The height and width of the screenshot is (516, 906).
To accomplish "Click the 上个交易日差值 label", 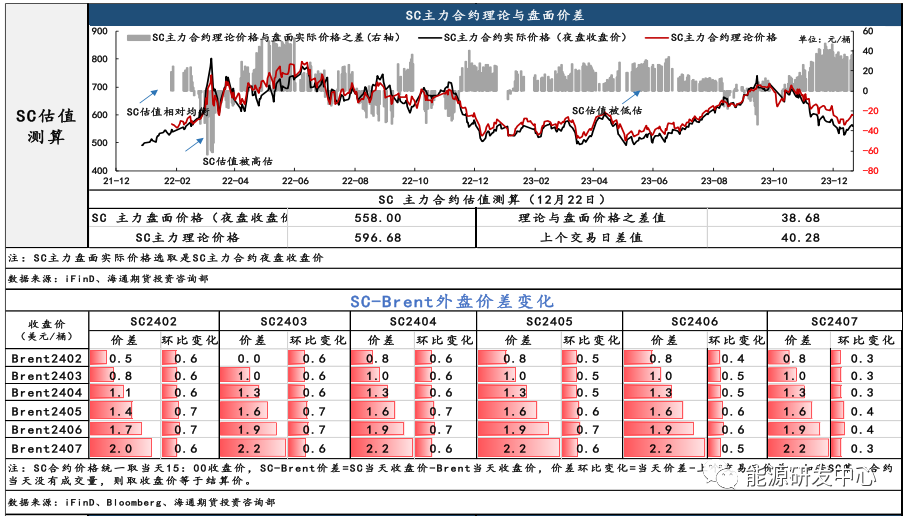I will pyautogui.click(x=592, y=237).
